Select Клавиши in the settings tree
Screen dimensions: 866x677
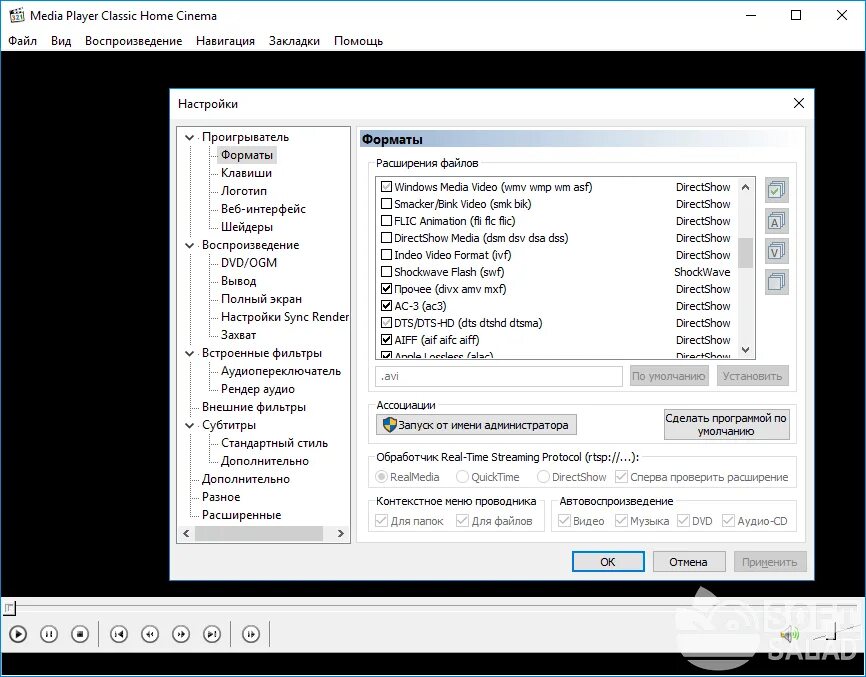pyautogui.click(x=246, y=173)
